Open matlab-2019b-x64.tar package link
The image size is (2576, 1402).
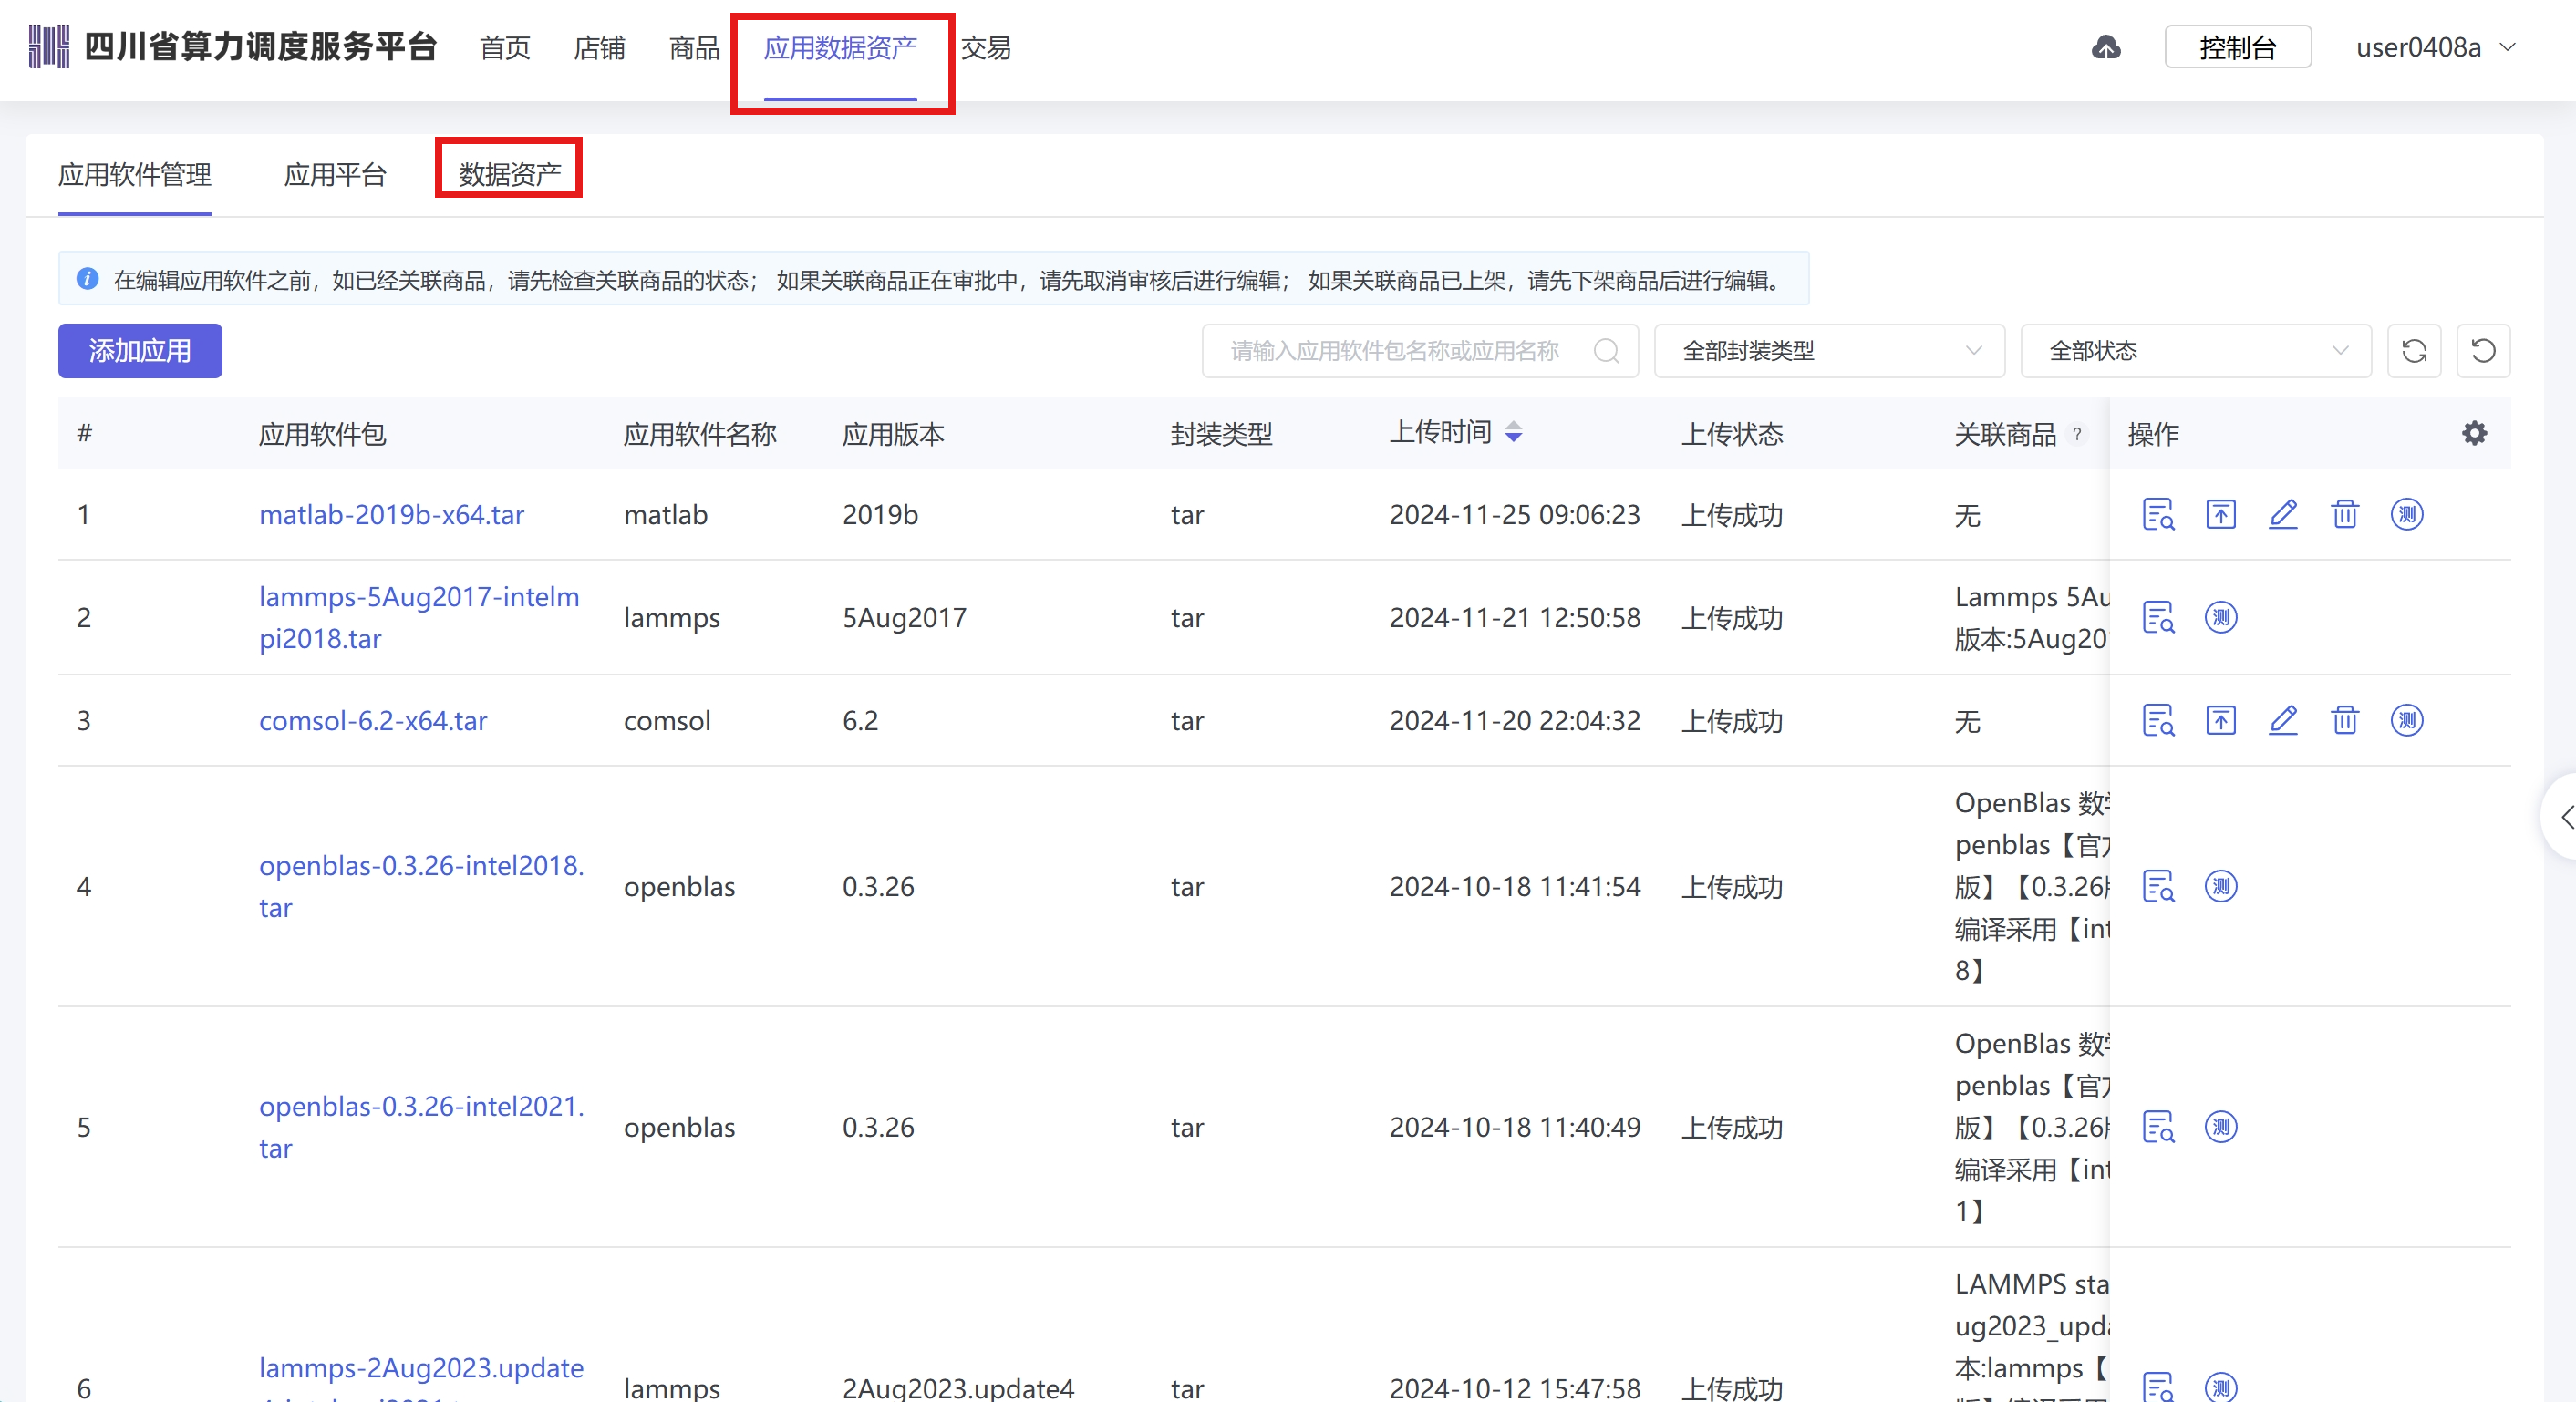pos(391,514)
